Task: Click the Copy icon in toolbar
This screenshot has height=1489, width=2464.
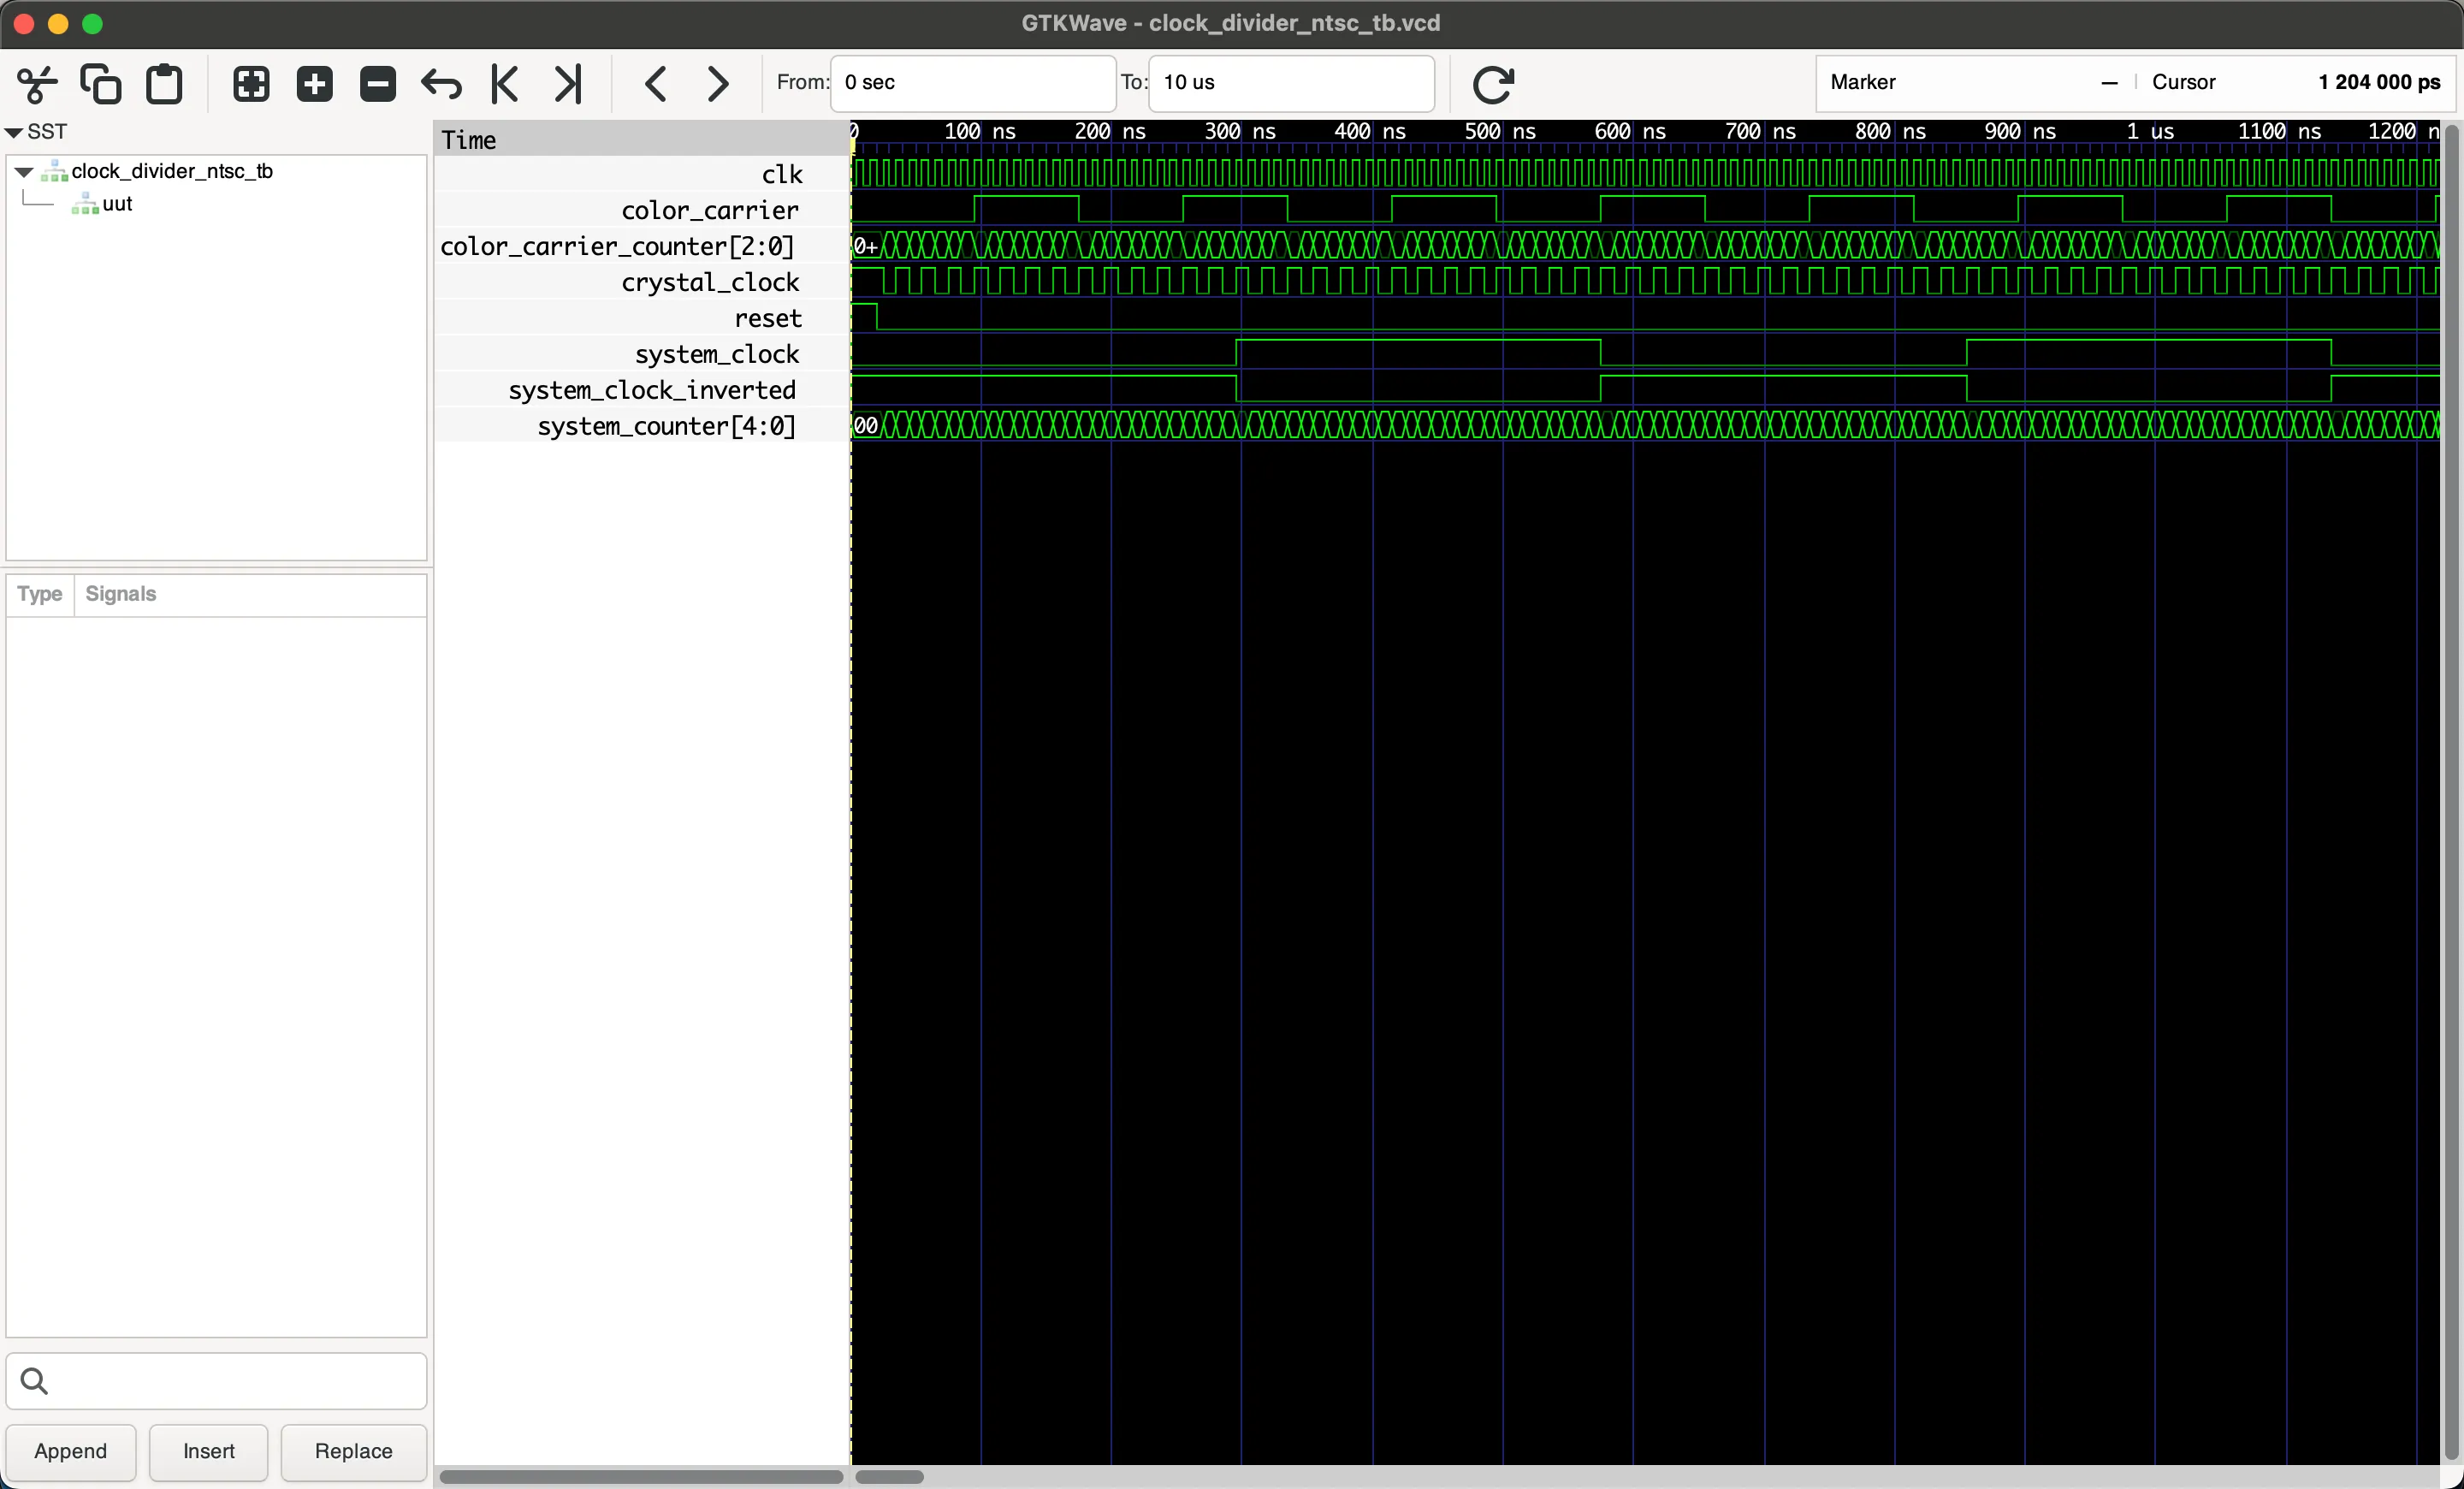Action: click(x=101, y=84)
